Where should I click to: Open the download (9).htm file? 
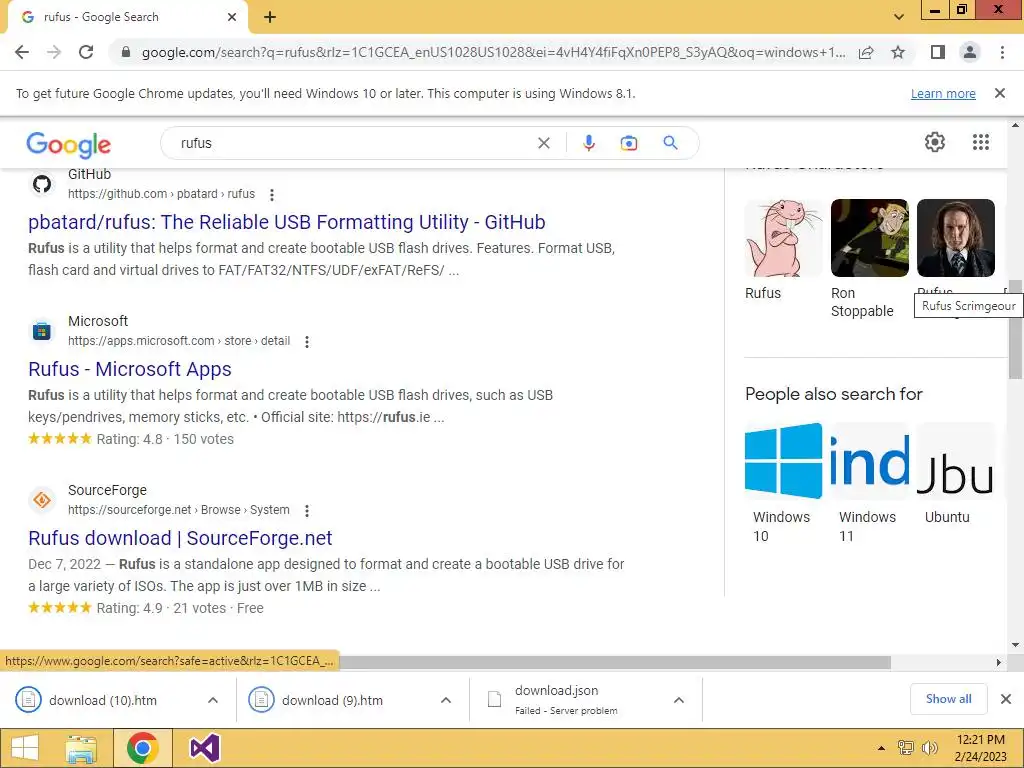click(x=332, y=700)
